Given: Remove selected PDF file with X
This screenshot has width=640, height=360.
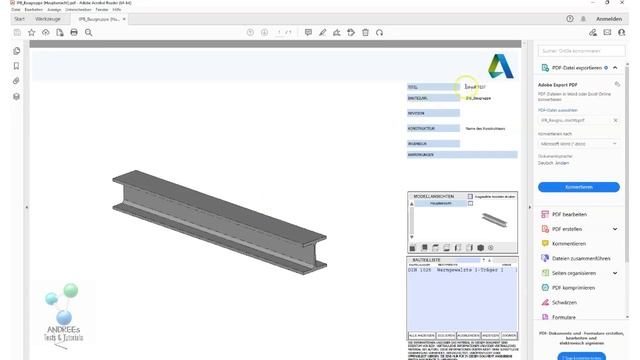Looking at the screenshot, I should [x=615, y=120].
